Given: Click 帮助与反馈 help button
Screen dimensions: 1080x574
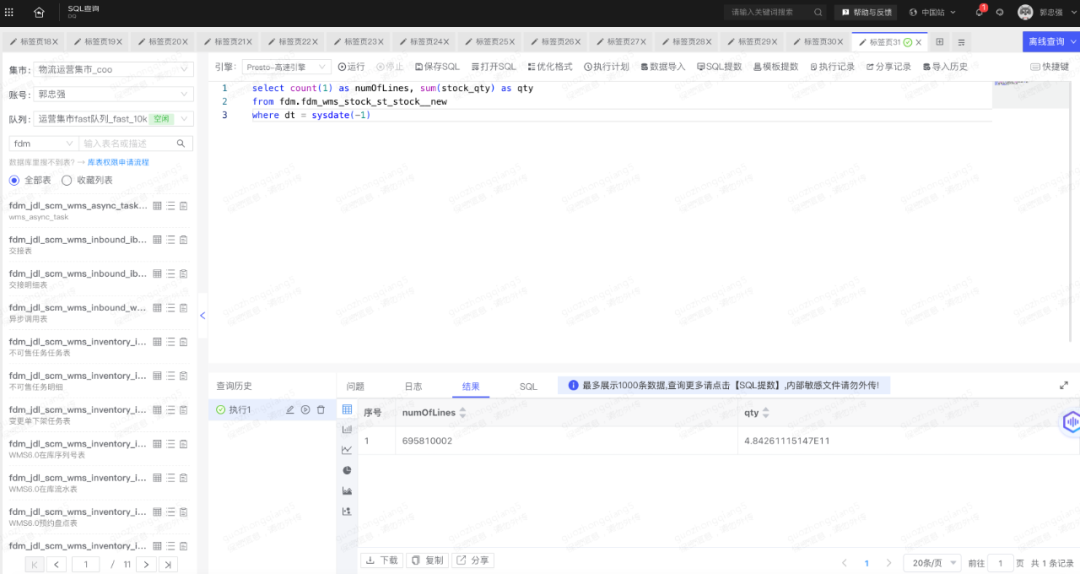Looking at the screenshot, I should [x=866, y=12].
